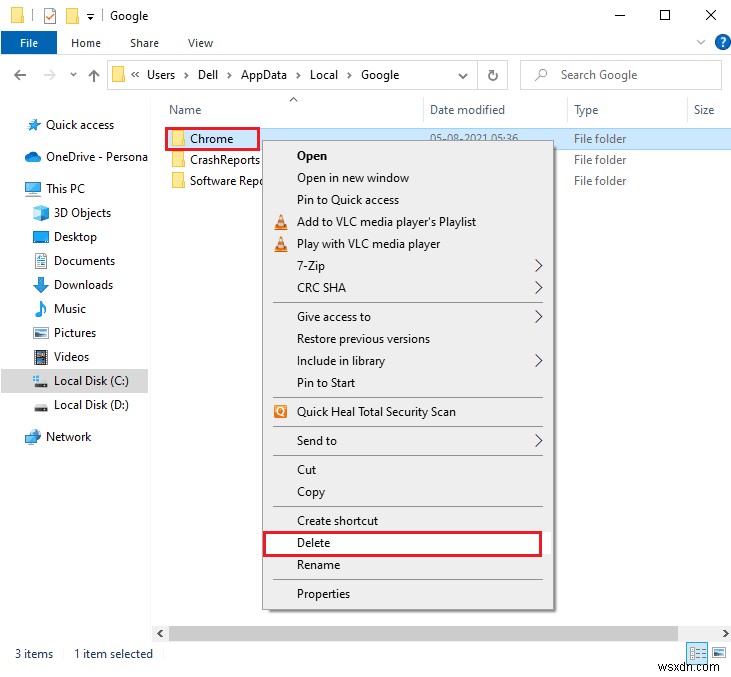The height and width of the screenshot is (677, 731).
Task: Choose Quick Heal Total Security Scan
Action: (376, 412)
